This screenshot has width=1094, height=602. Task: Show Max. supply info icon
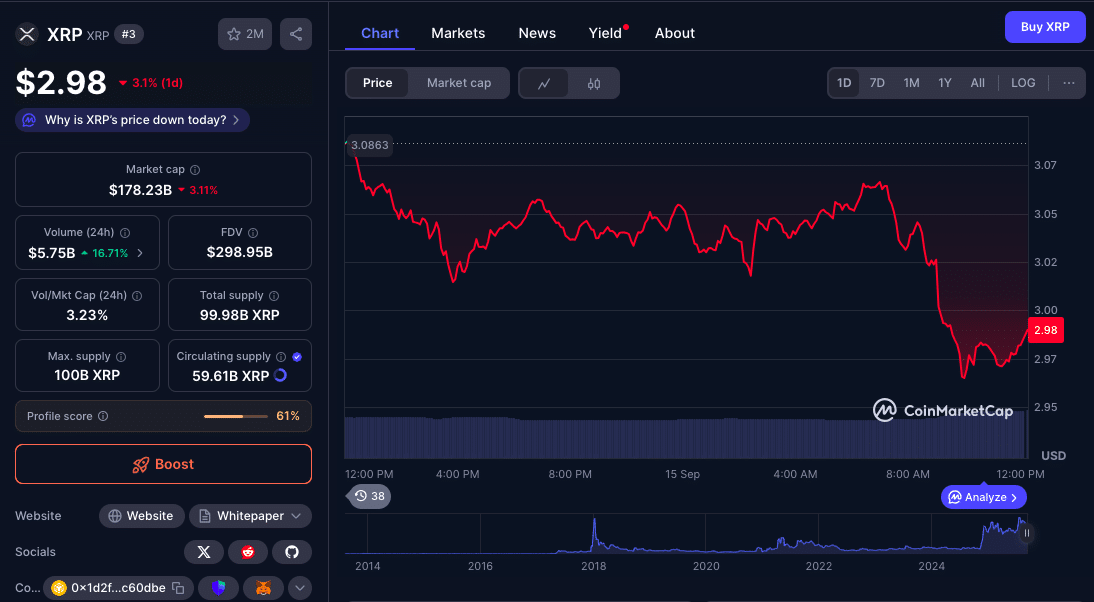121,356
